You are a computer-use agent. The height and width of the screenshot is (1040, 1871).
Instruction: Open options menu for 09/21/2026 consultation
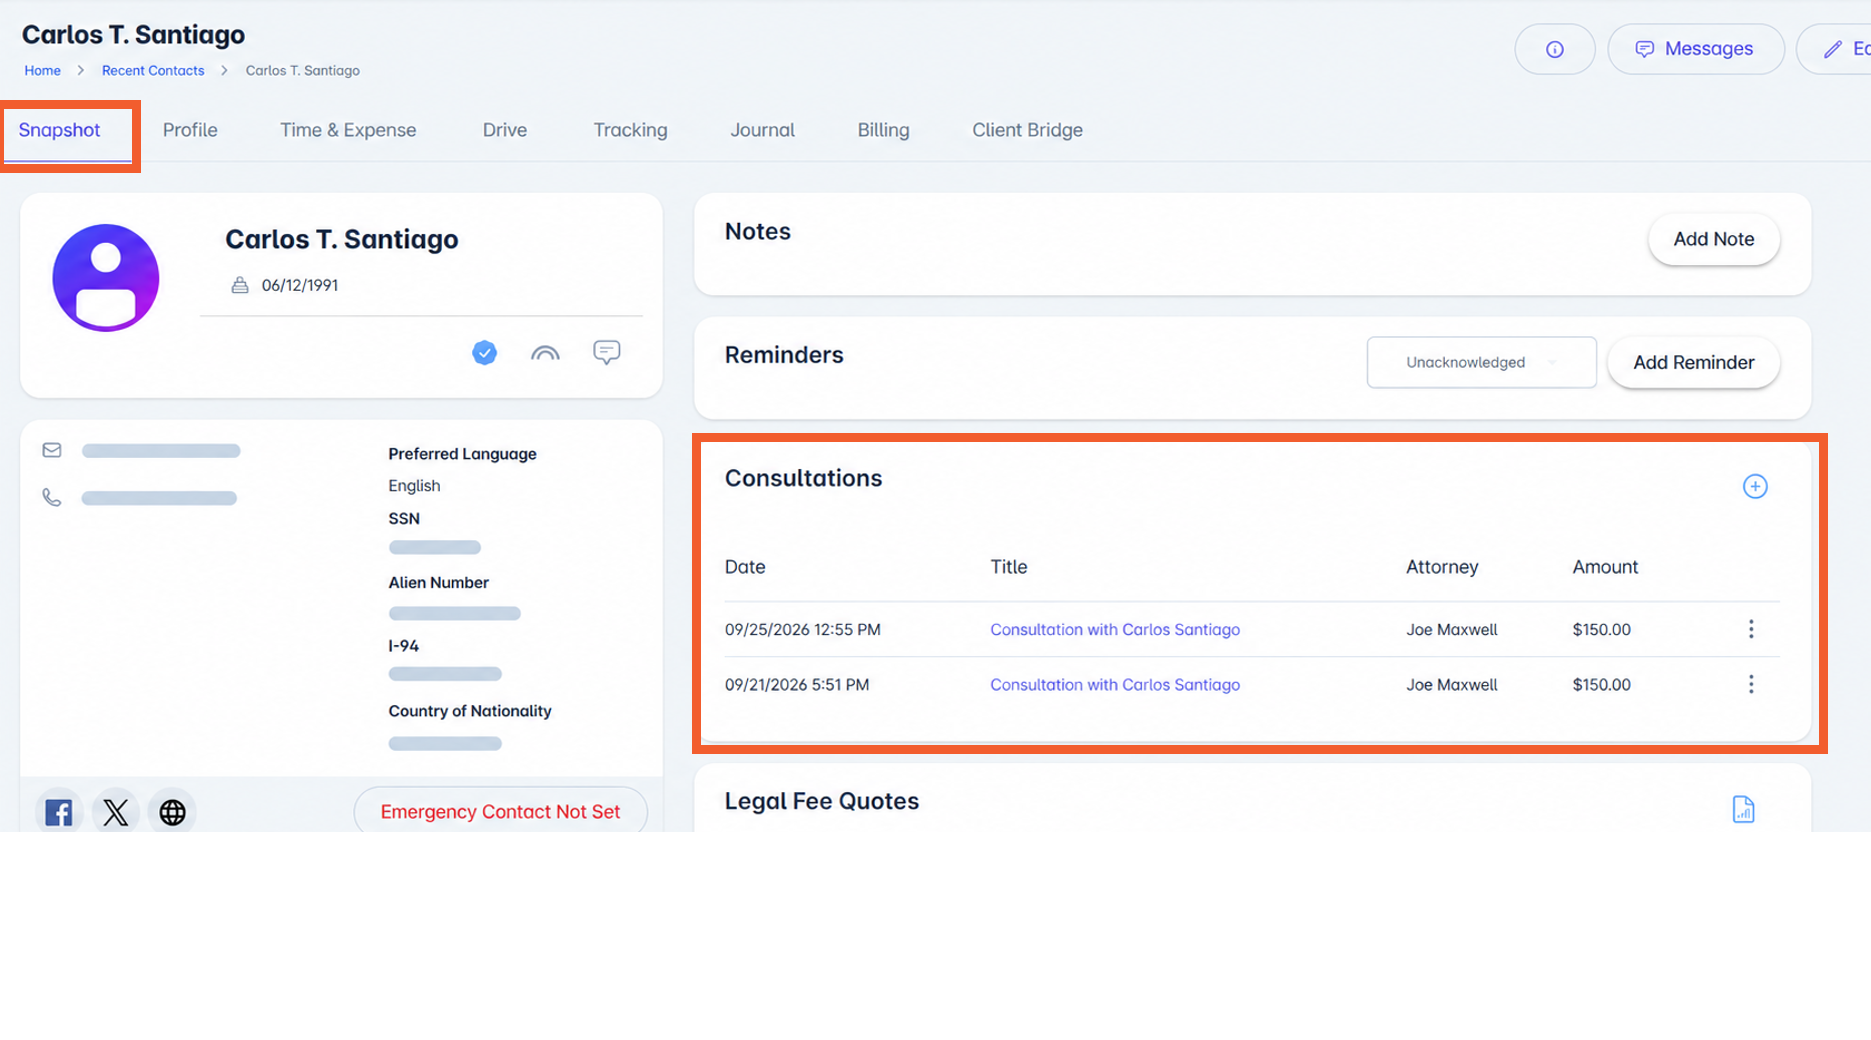coord(1751,684)
